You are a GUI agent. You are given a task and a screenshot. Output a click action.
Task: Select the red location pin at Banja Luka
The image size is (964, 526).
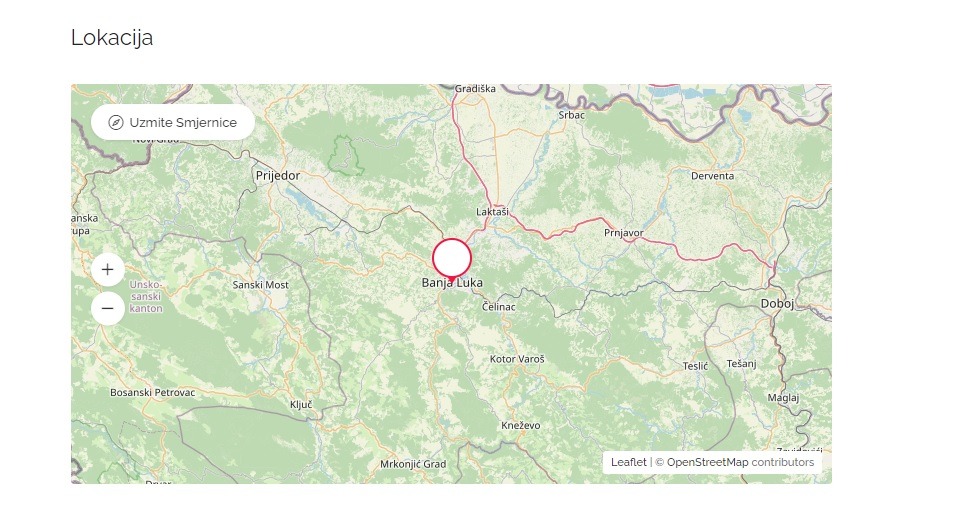coord(452,260)
